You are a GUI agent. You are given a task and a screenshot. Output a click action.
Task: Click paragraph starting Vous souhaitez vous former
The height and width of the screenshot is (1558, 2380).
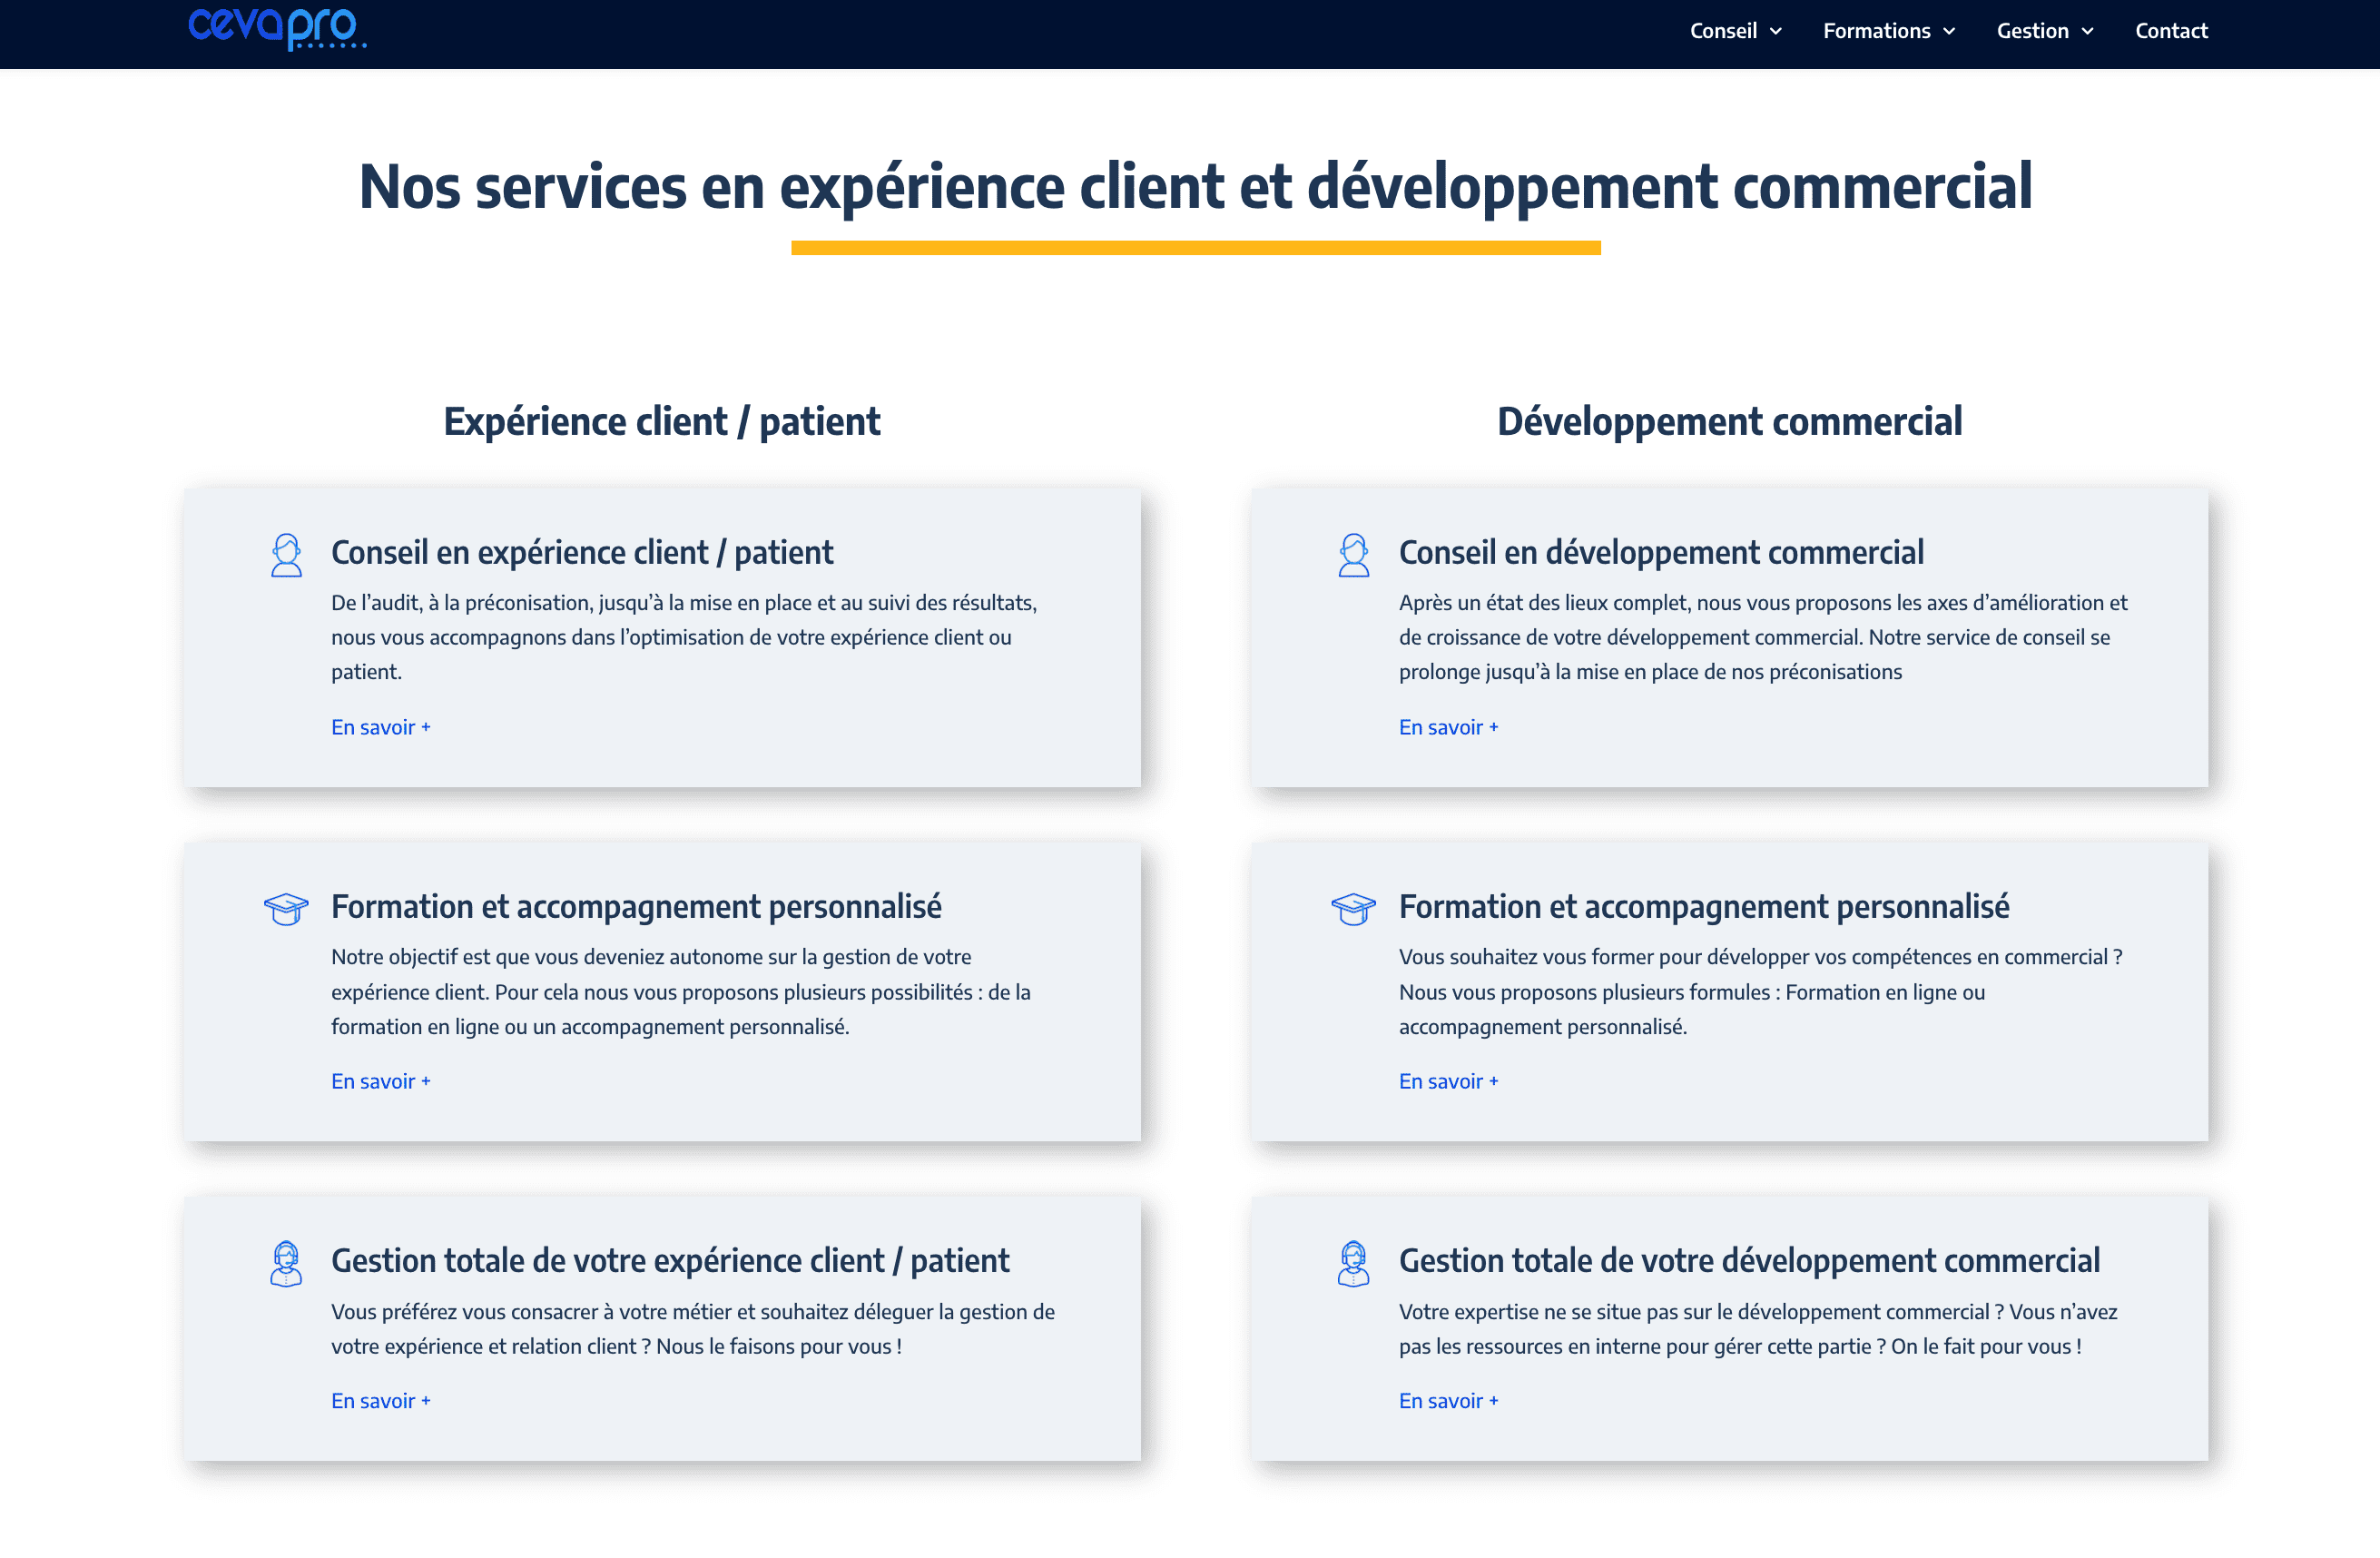tap(1760, 991)
